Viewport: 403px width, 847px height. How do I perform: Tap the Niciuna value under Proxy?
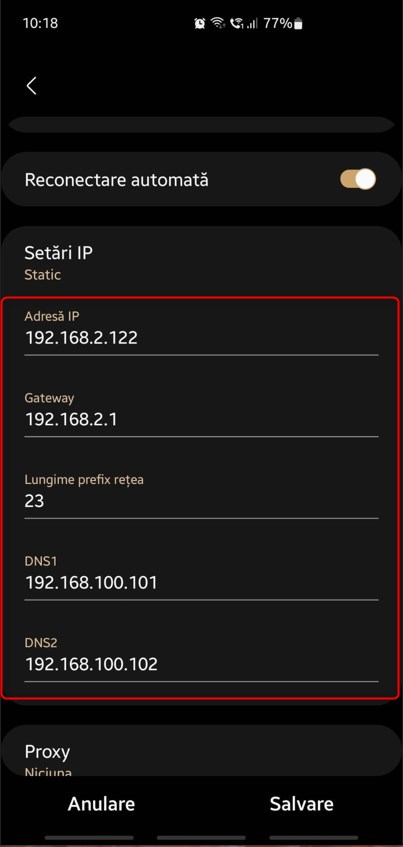coord(48,772)
